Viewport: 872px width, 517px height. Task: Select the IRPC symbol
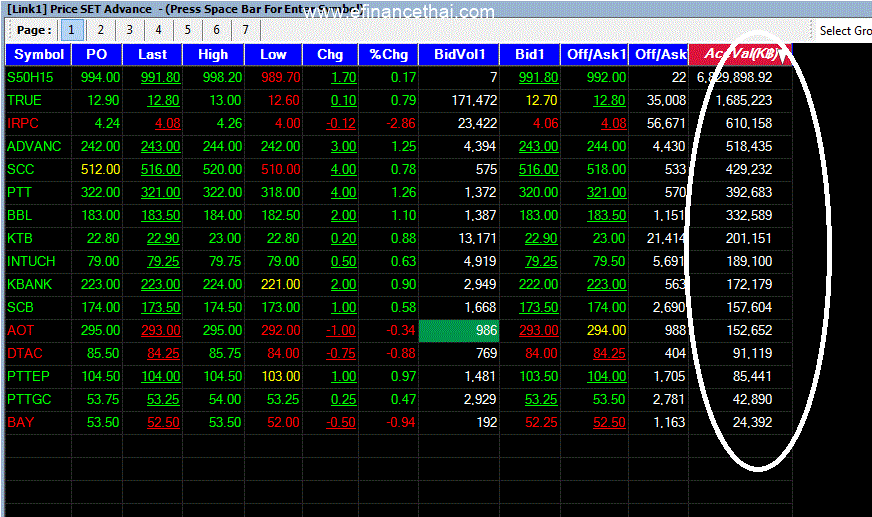pos(23,123)
